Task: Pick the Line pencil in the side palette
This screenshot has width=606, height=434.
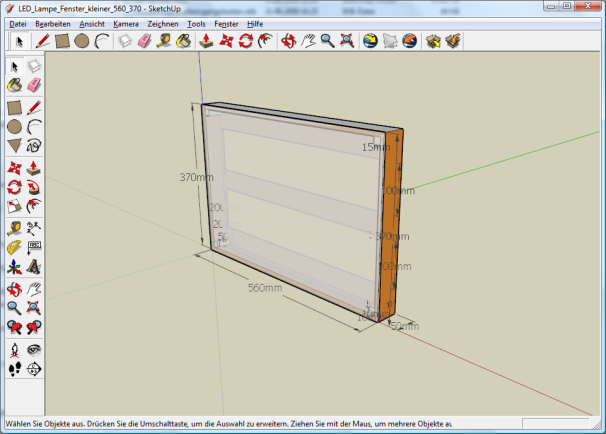Action: coord(34,108)
